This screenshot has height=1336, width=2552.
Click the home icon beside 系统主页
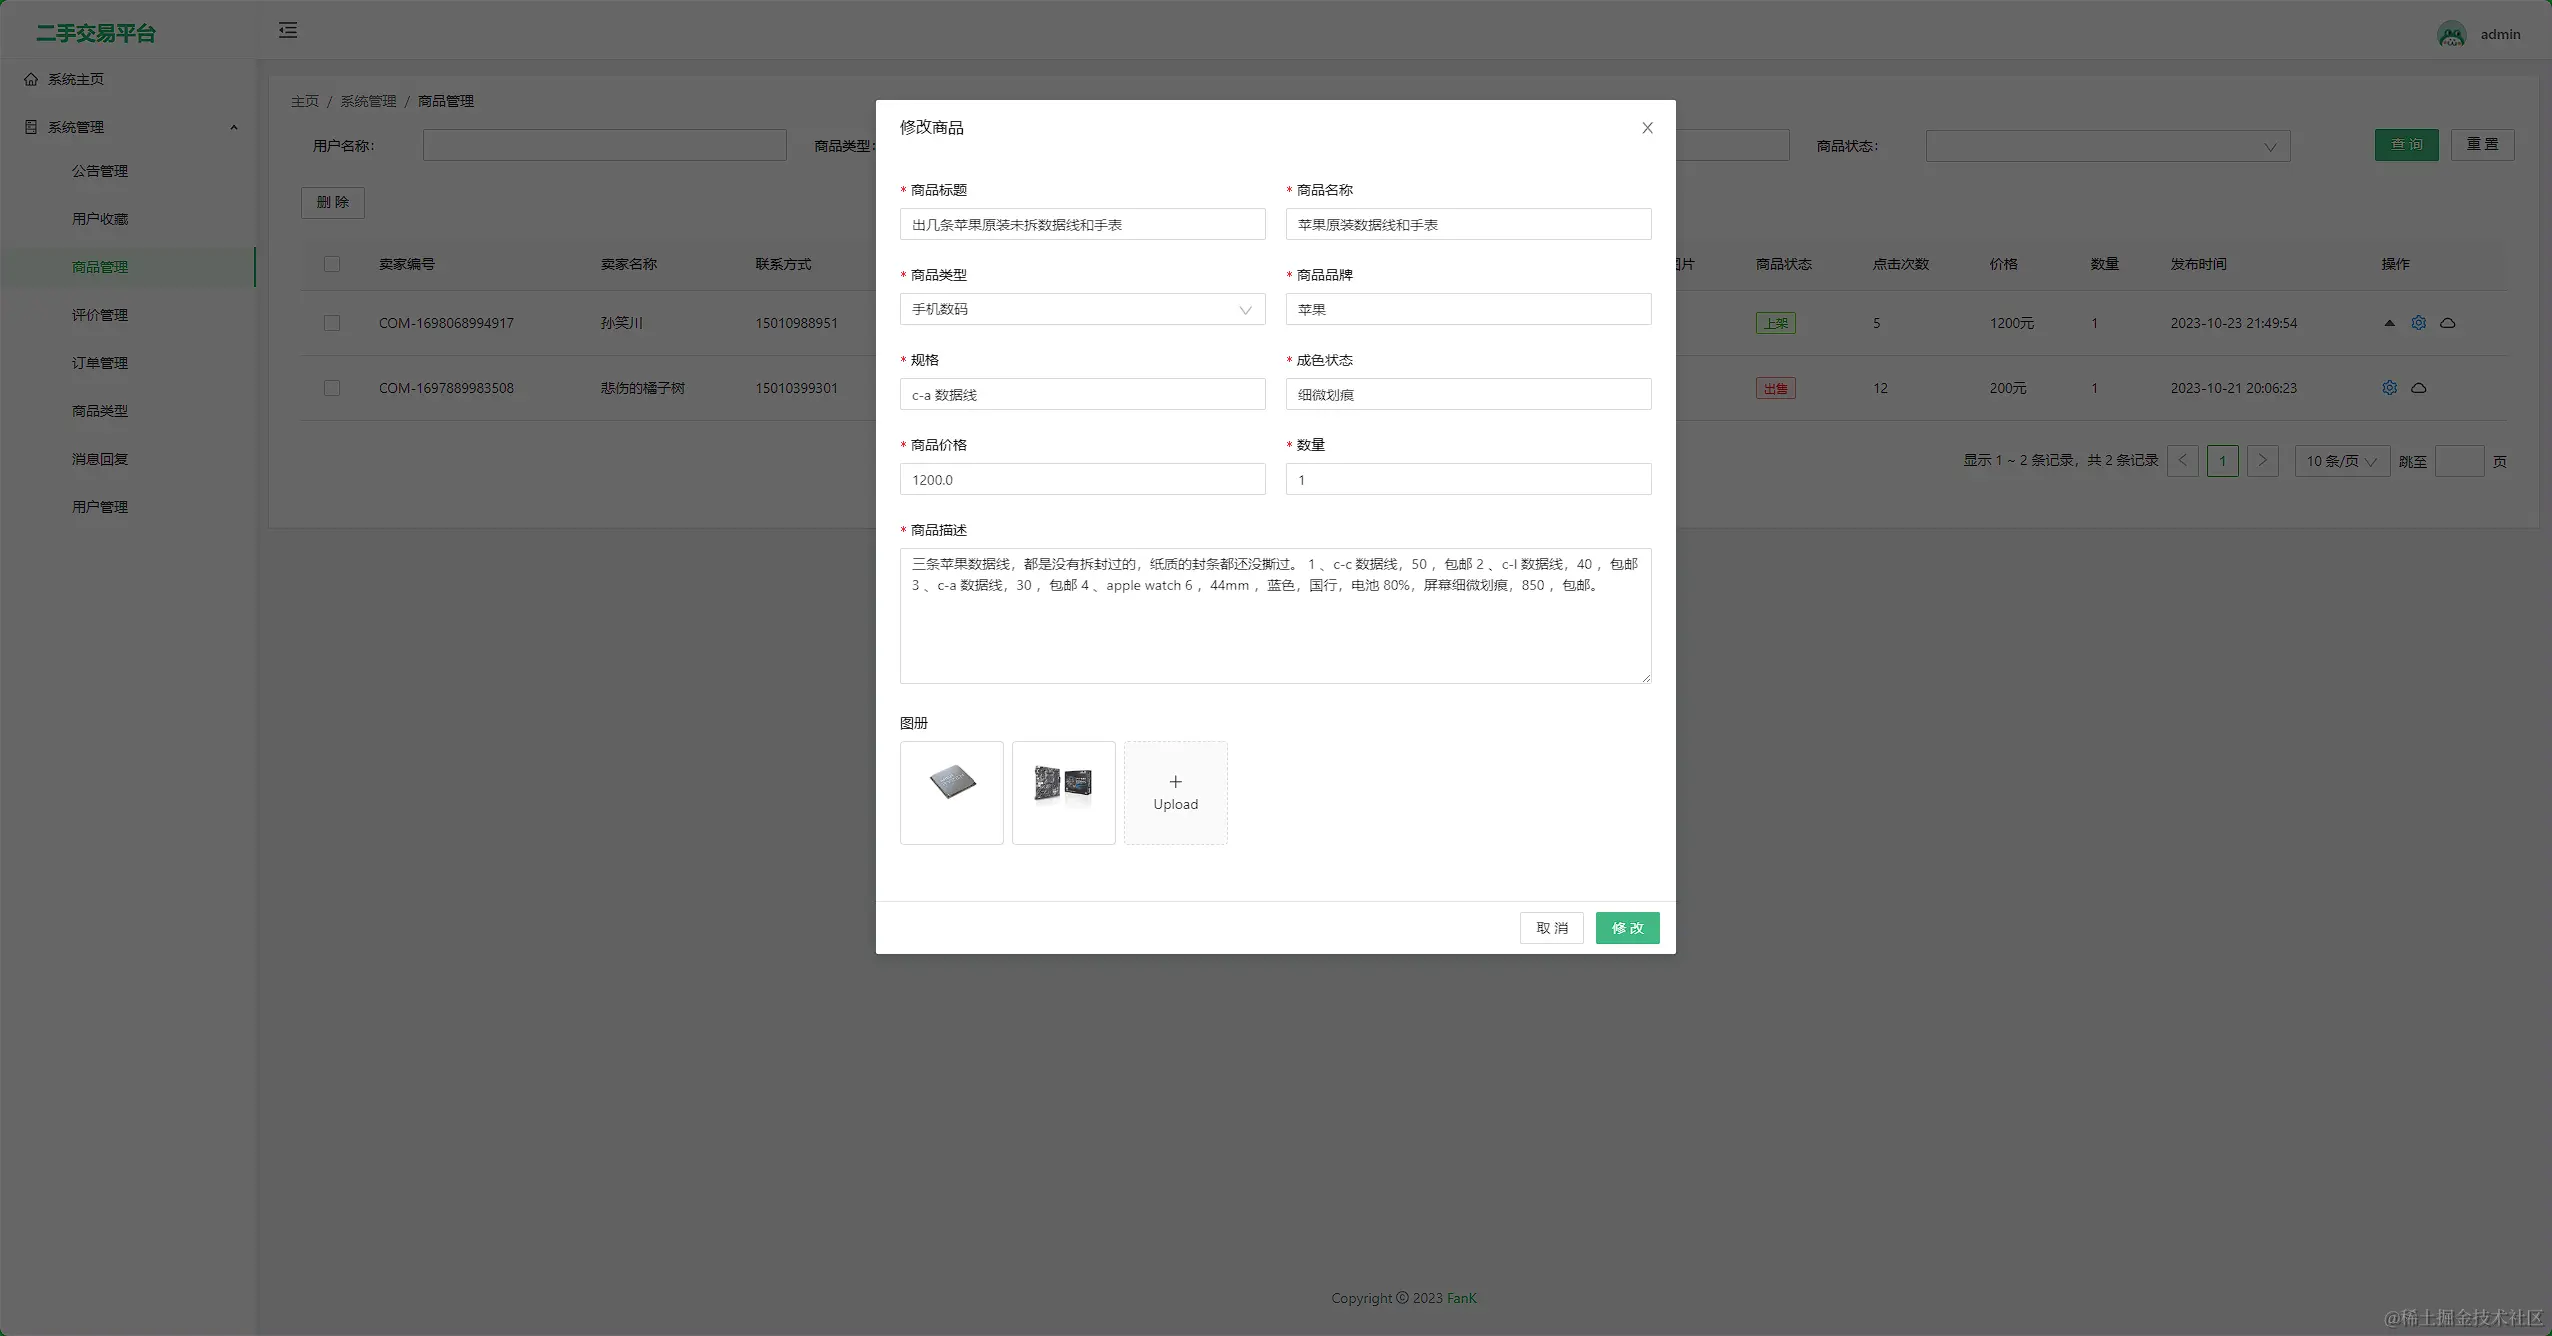point(31,79)
